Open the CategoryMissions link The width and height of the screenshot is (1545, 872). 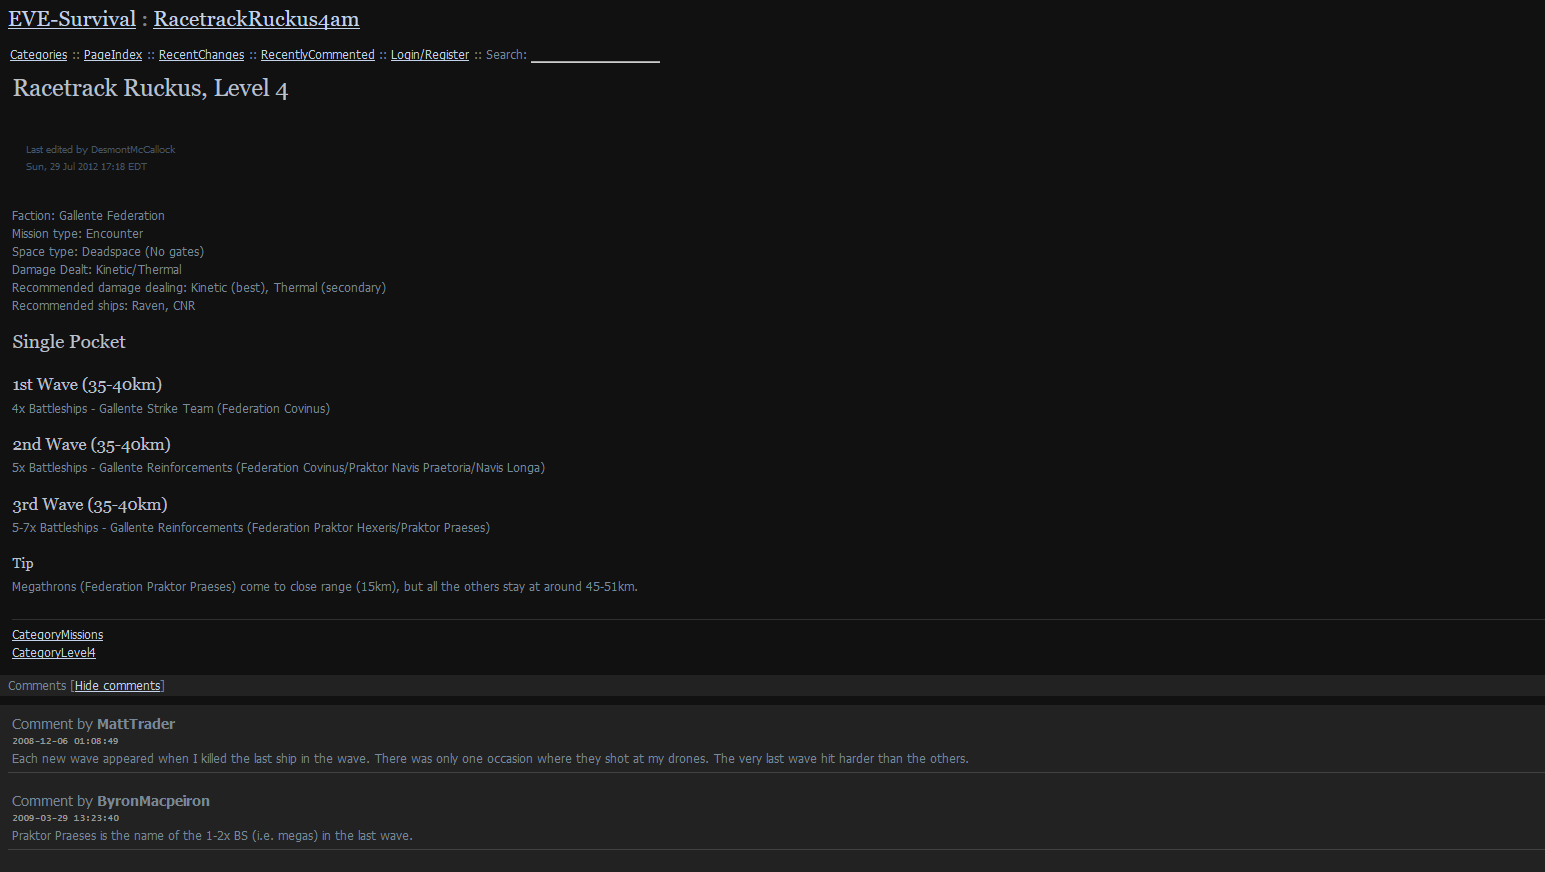click(57, 635)
